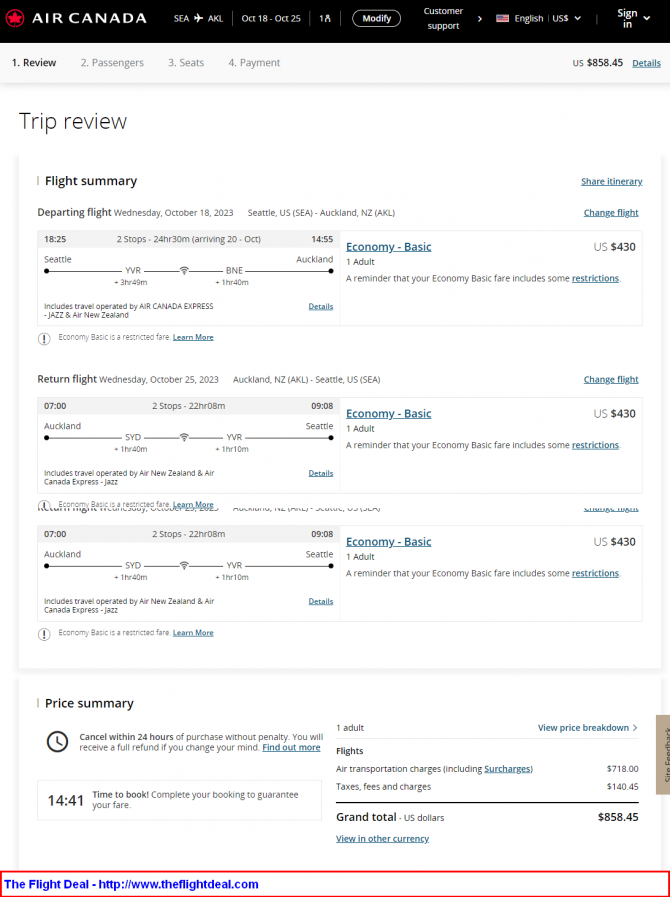Click the US flag language icon

[502, 18]
